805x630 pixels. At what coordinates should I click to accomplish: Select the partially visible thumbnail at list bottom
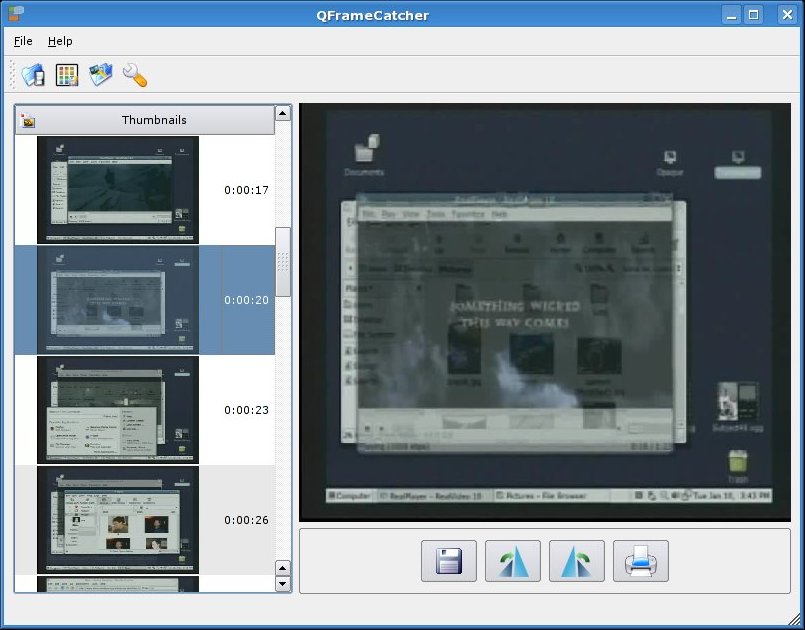(118, 584)
